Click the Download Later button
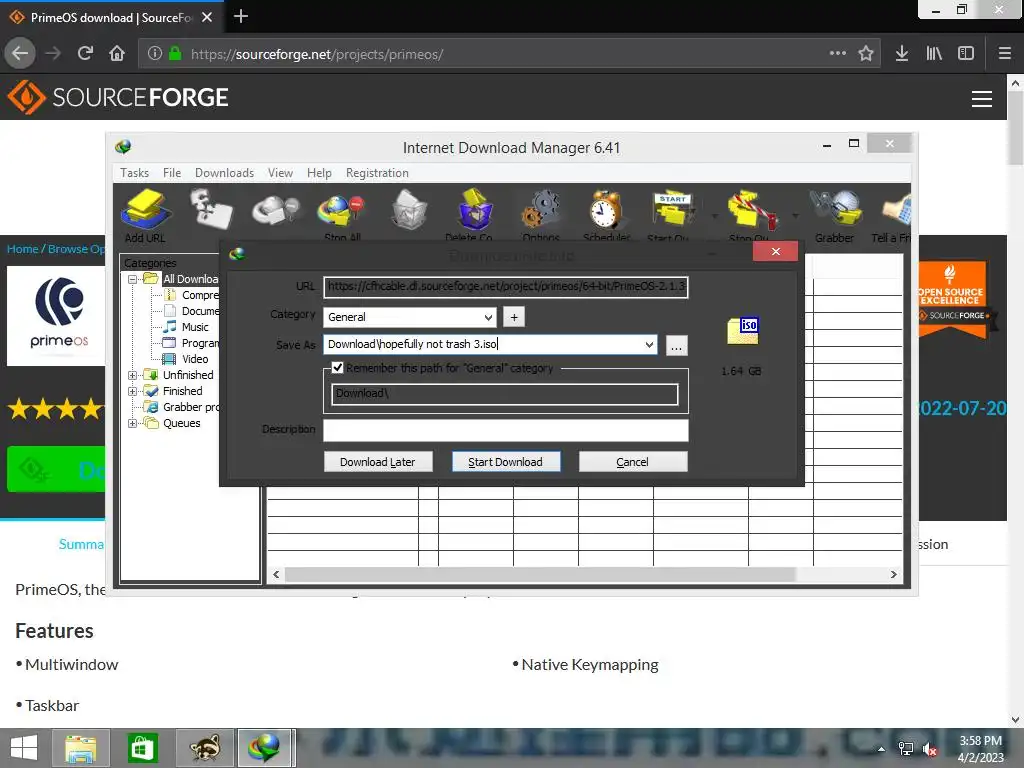The height and width of the screenshot is (768, 1024). pos(377,462)
